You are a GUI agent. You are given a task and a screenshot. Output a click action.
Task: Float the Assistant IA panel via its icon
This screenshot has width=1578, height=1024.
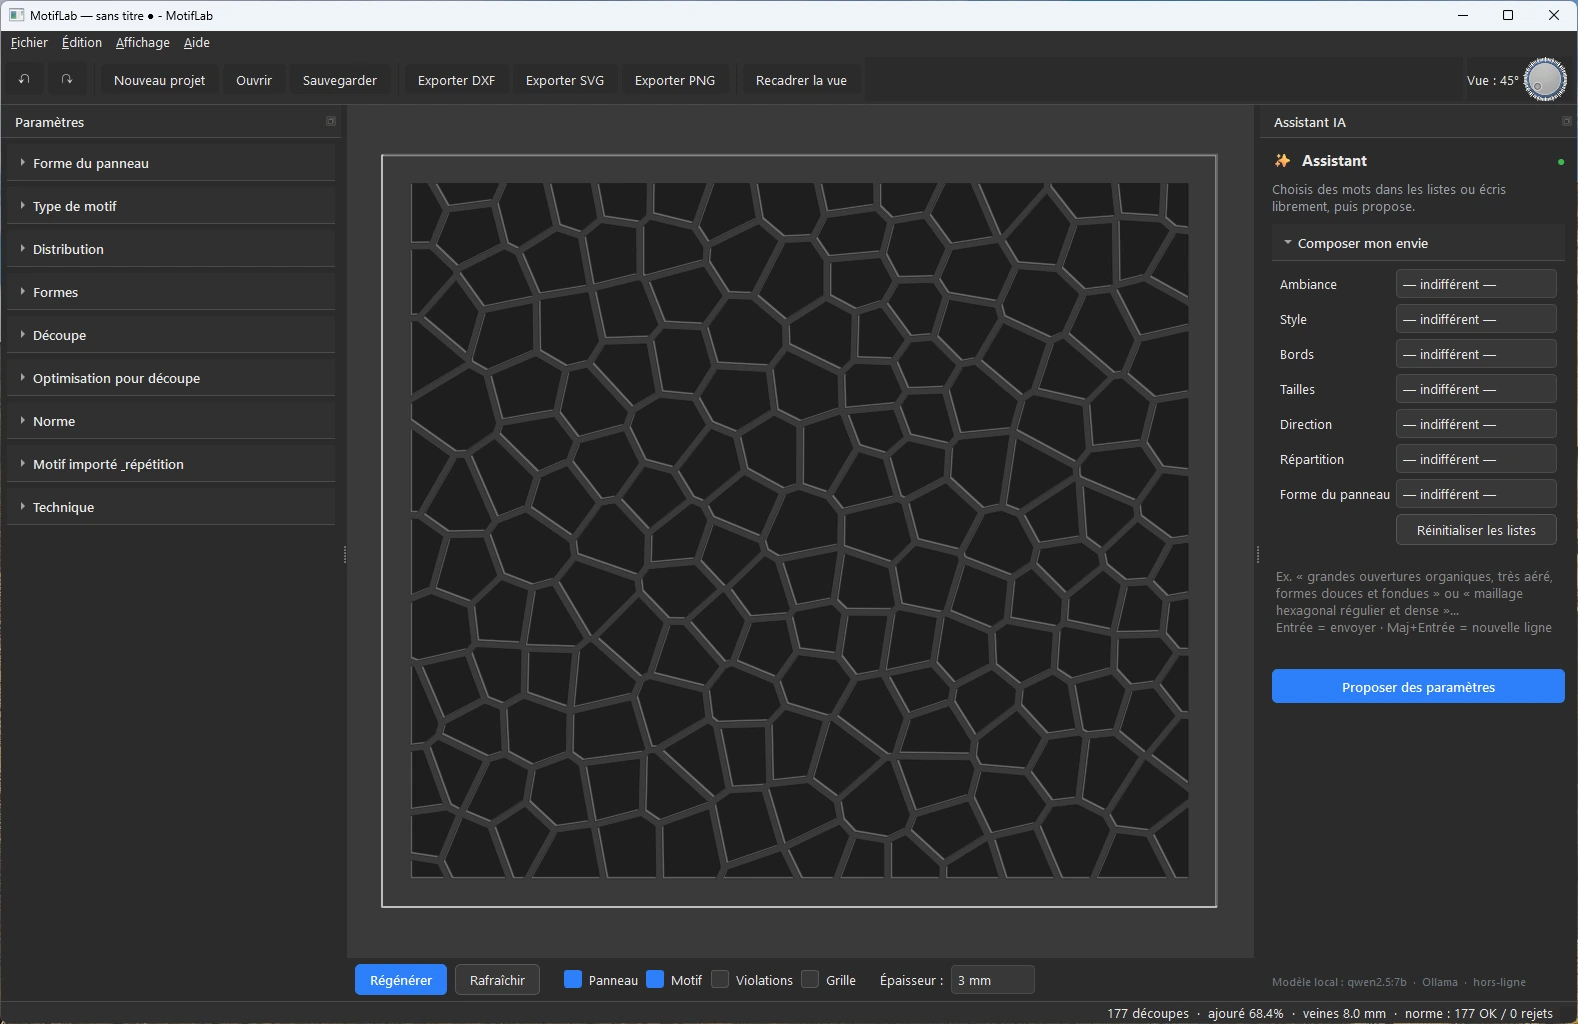[x=1567, y=121]
